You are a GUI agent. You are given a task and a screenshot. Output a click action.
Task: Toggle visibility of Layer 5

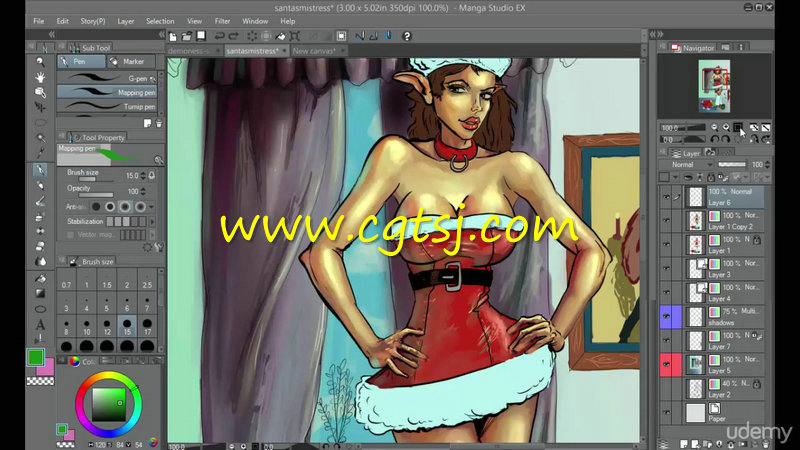666,364
